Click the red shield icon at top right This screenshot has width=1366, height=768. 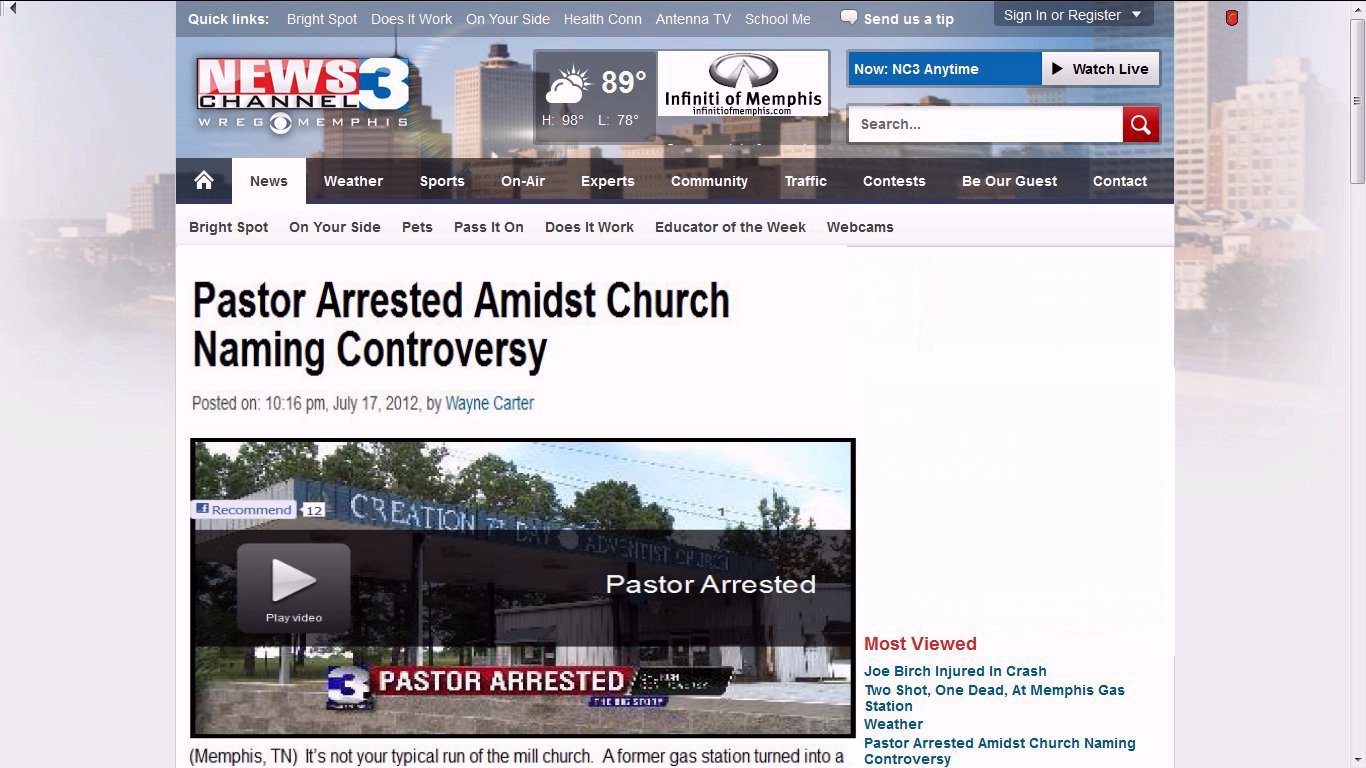pyautogui.click(x=1232, y=17)
